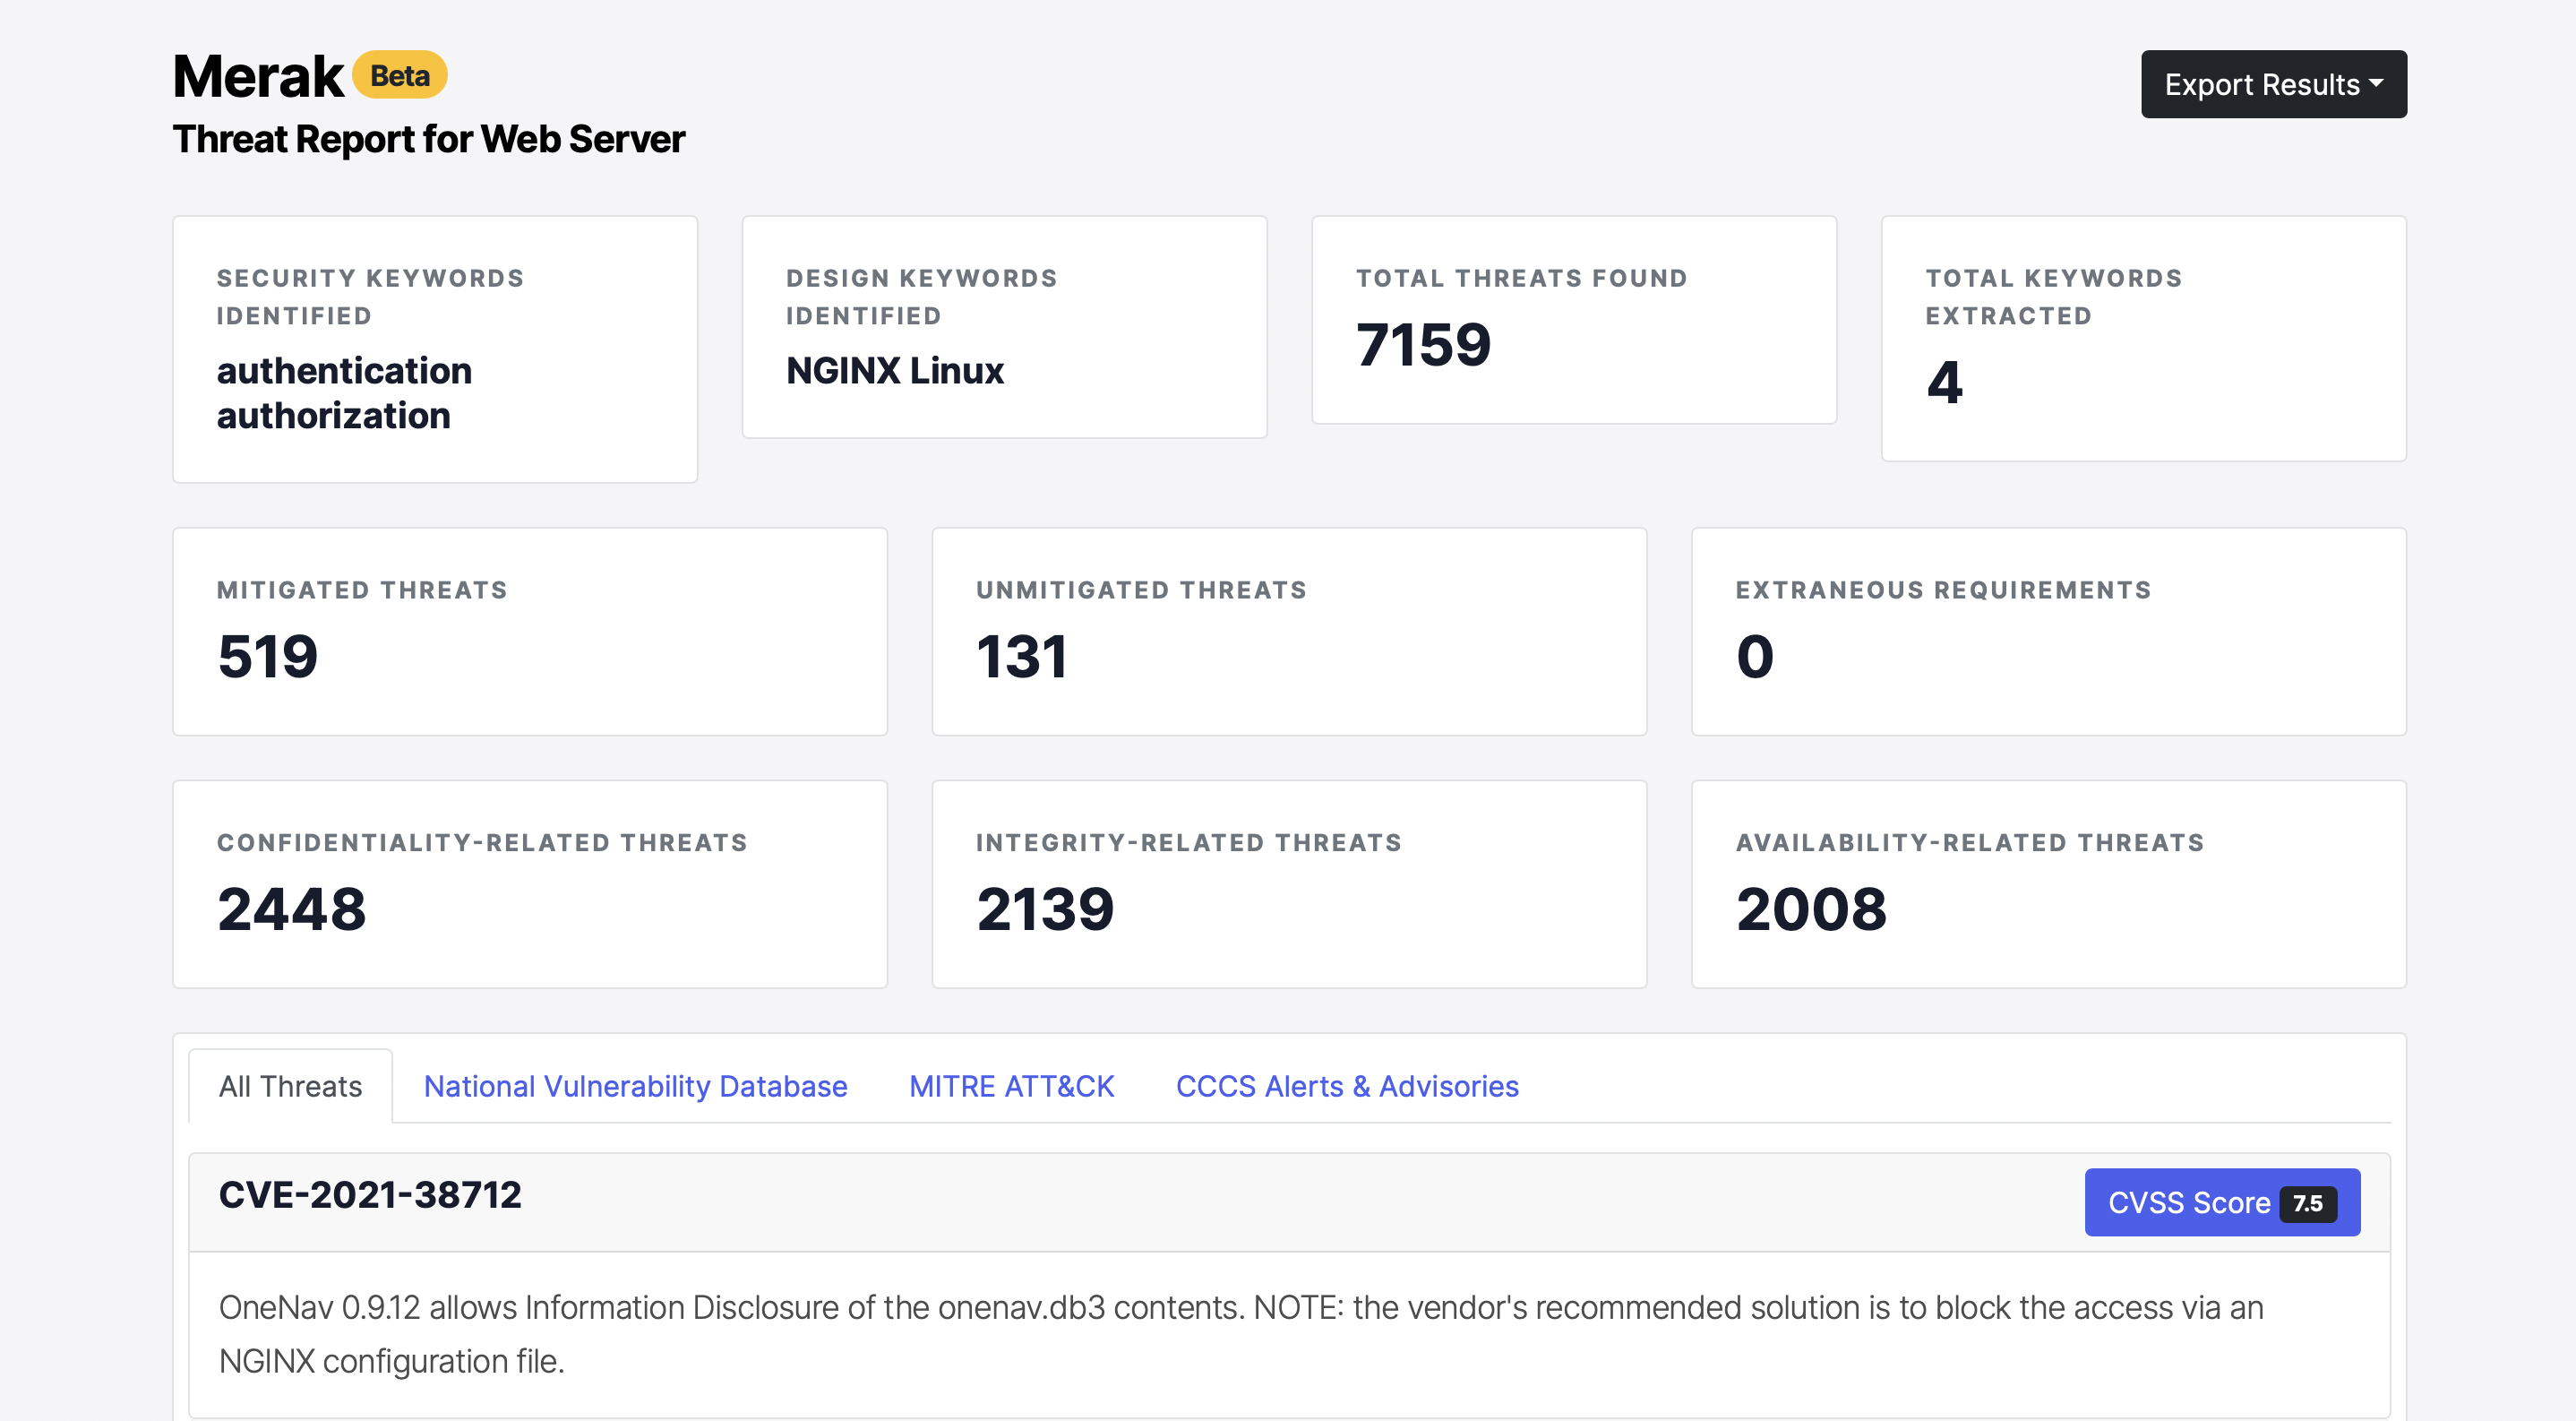The height and width of the screenshot is (1421, 2576).
Task: Click the Unmitigated Threats 131 card
Action: coord(1288,631)
